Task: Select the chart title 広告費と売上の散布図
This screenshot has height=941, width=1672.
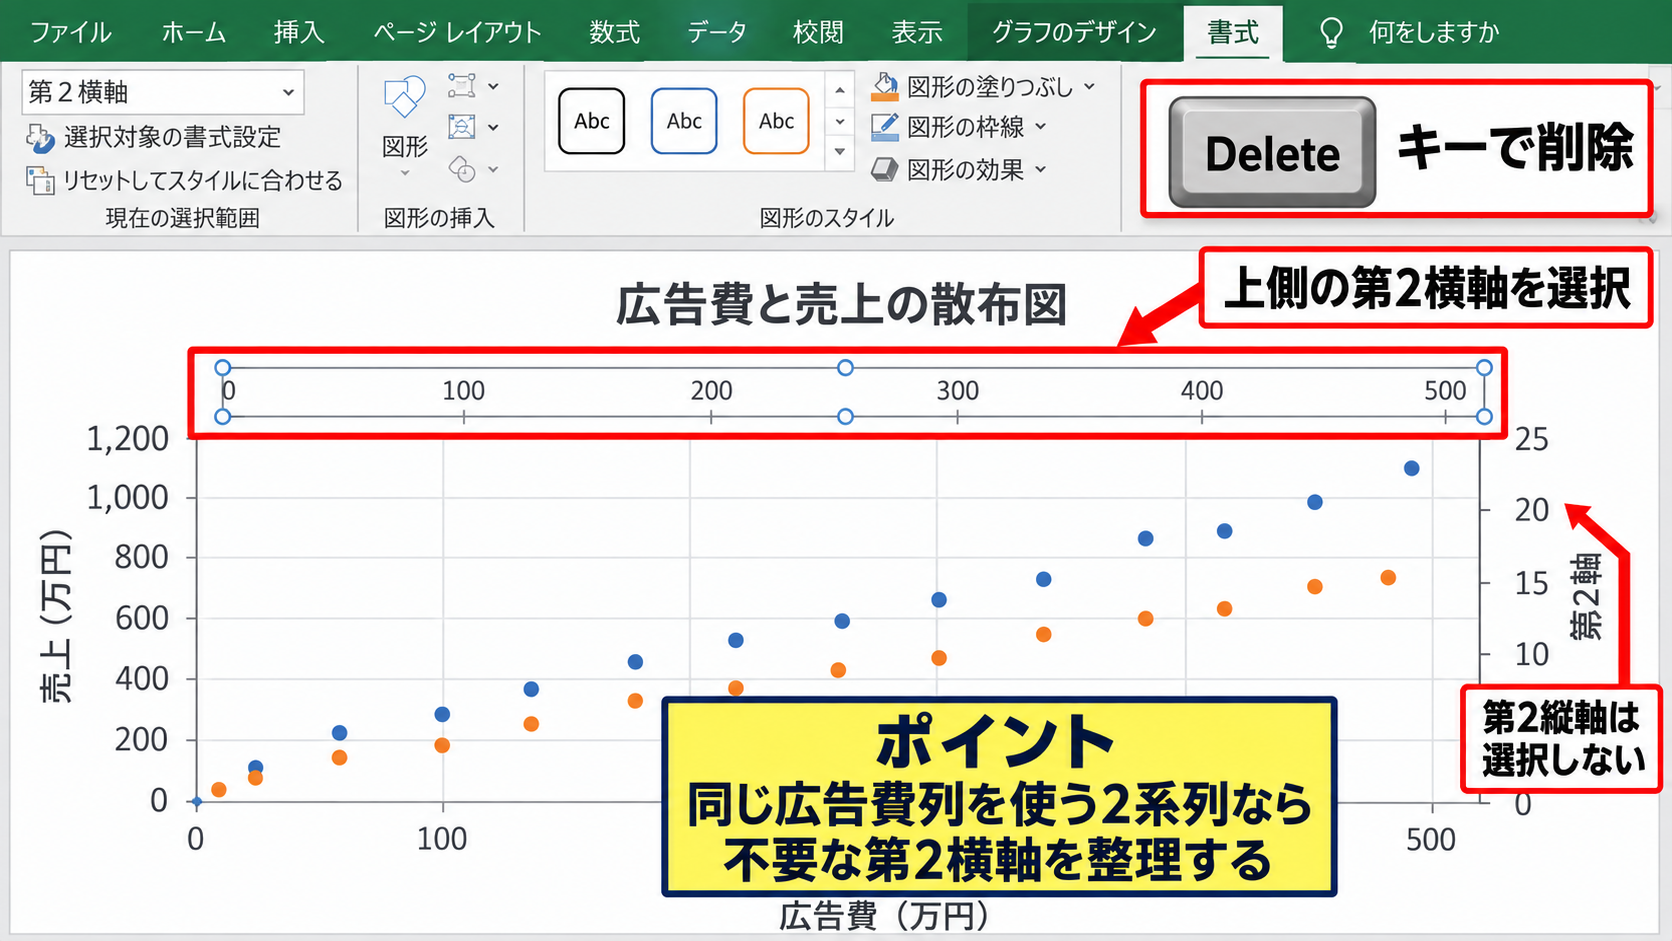Action: (841, 305)
